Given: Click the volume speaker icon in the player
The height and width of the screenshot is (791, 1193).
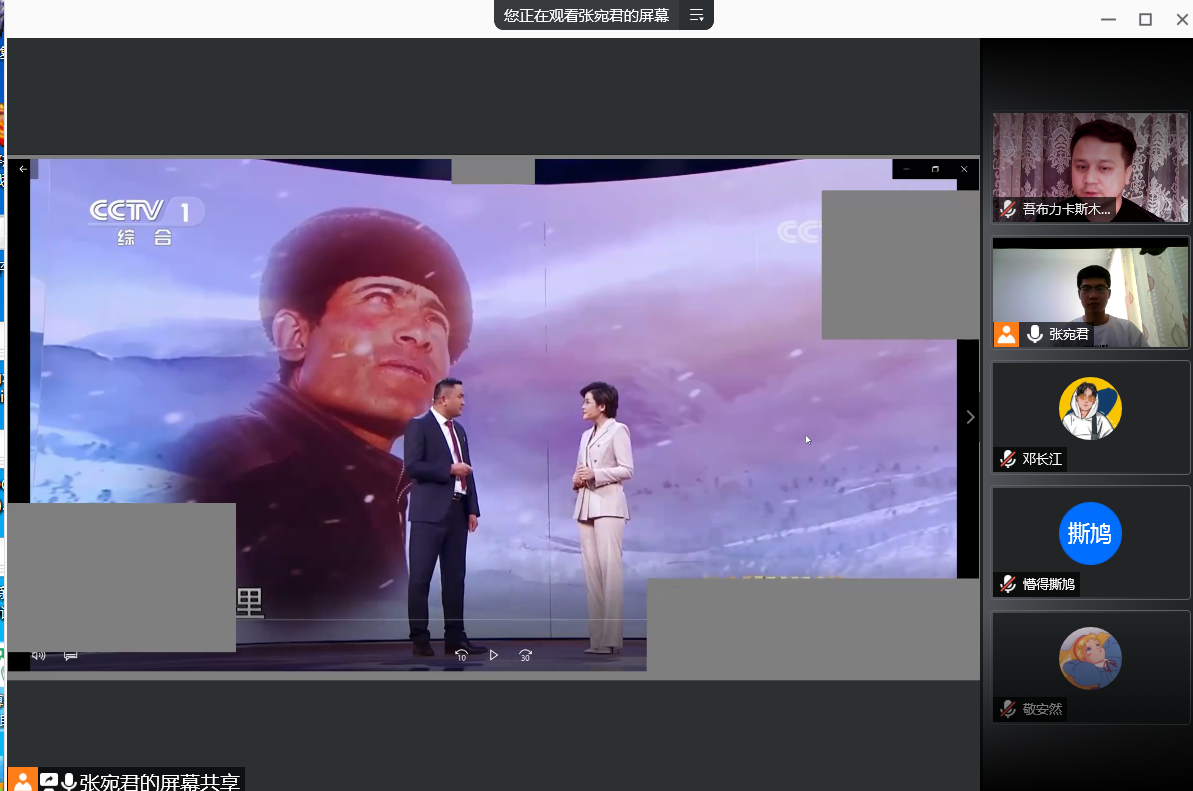Looking at the screenshot, I should 39,656.
